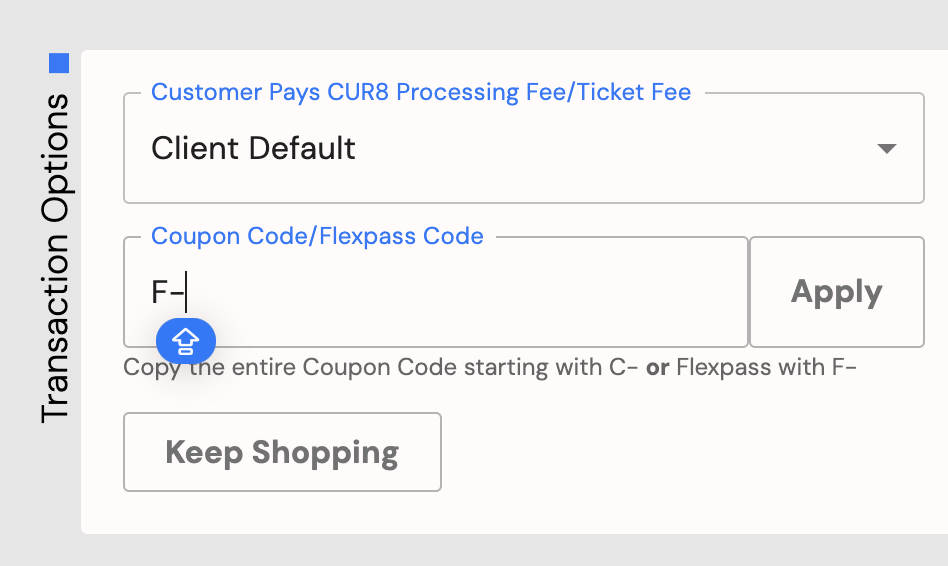
Task: Click the Flexpass with F- phrase in the hint
Action: click(766, 367)
